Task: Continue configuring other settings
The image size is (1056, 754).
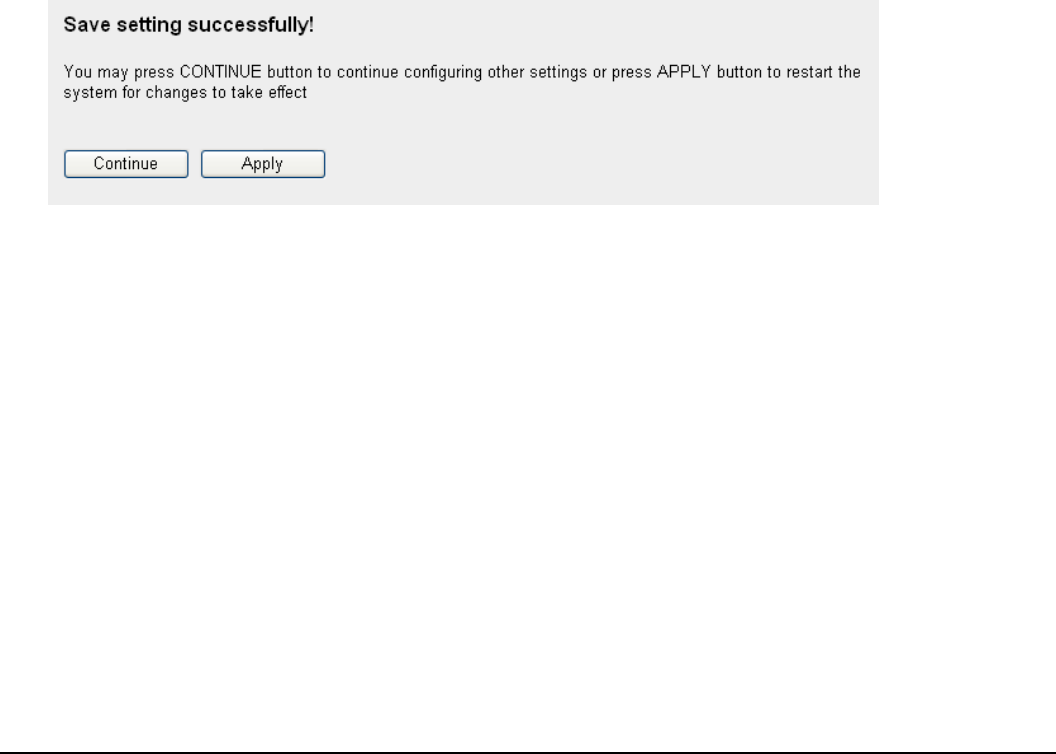Action: (x=126, y=164)
